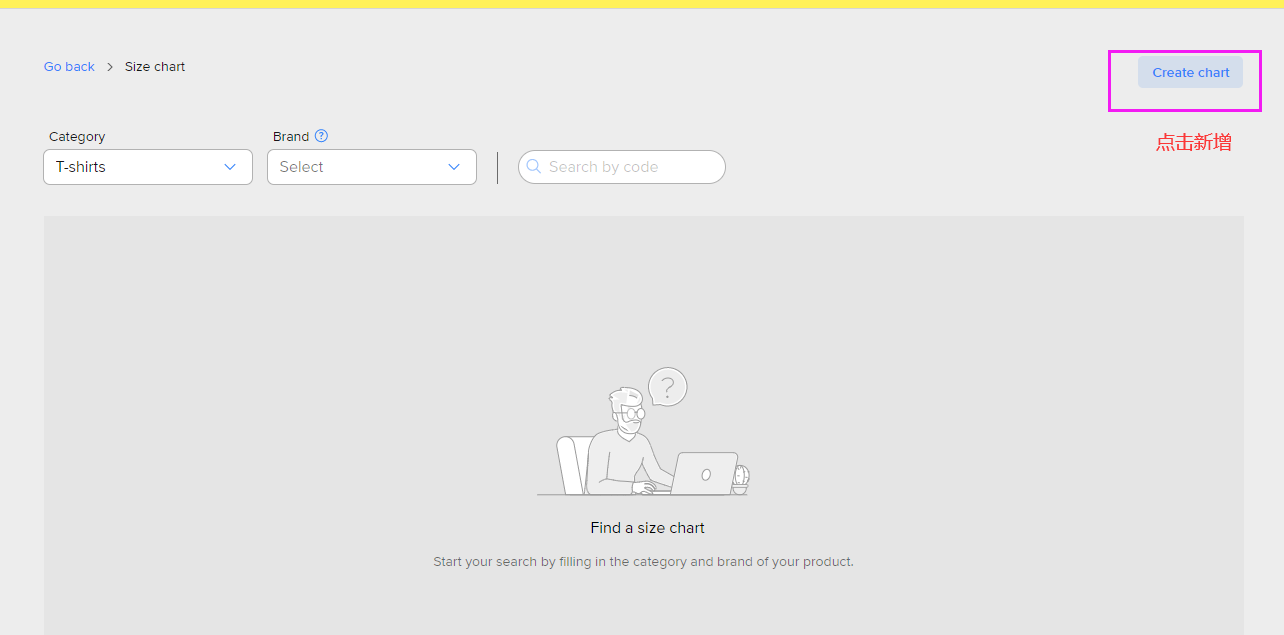Open the Brand Select combo box

pyautogui.click(x=372, y=167)
